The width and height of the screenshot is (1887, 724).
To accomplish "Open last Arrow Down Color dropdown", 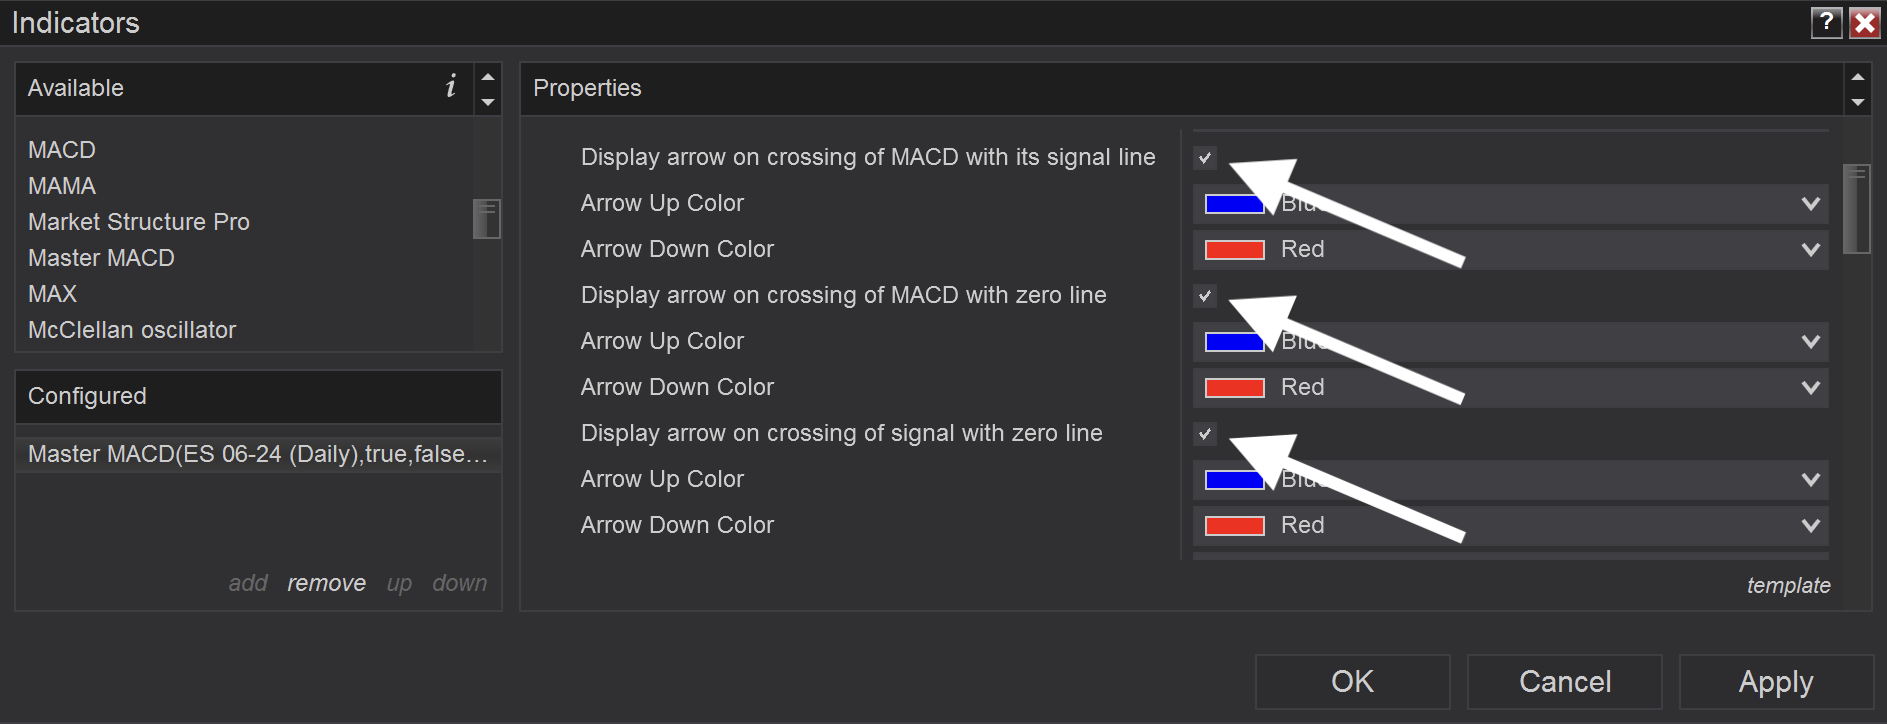I will [x=1510, y=526].
